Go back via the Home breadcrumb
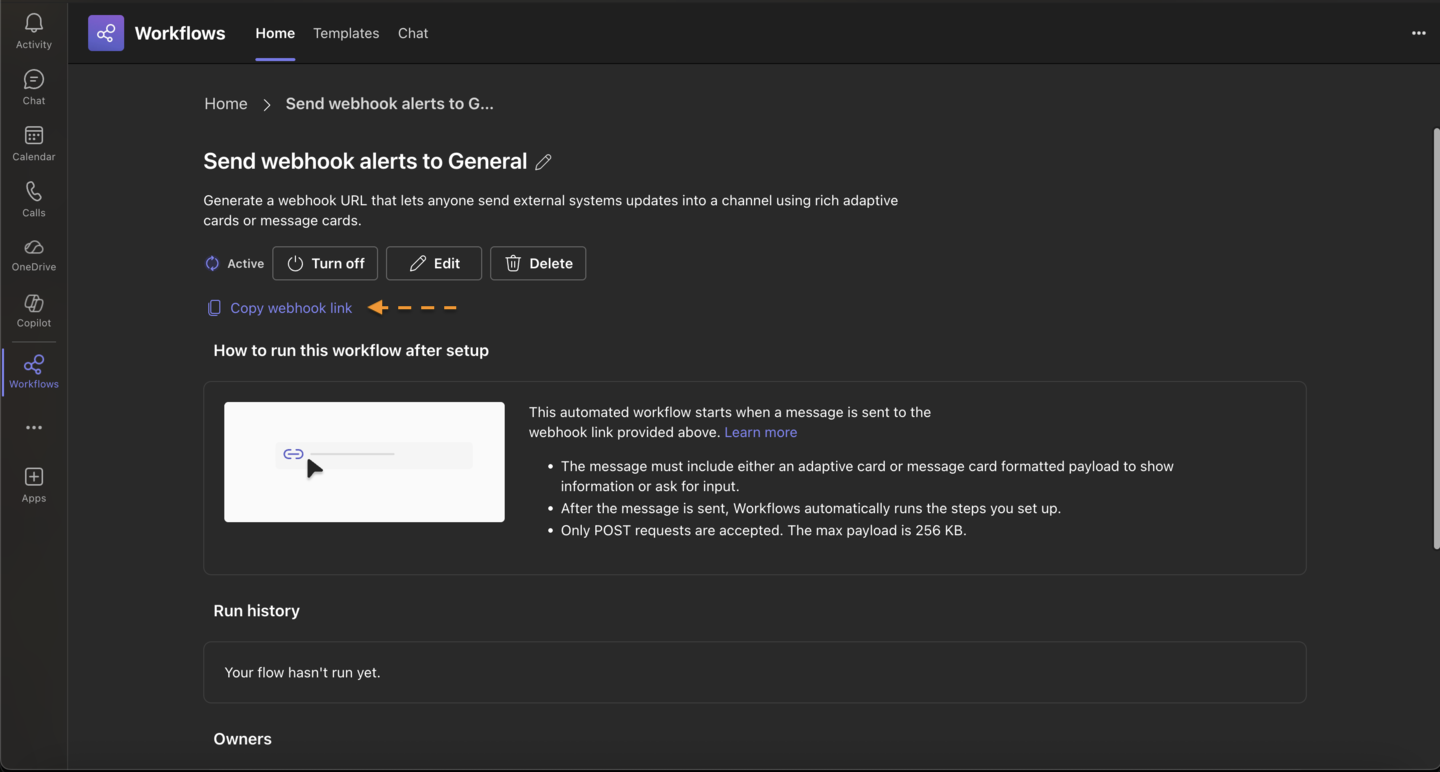 (x=225, y=103)
